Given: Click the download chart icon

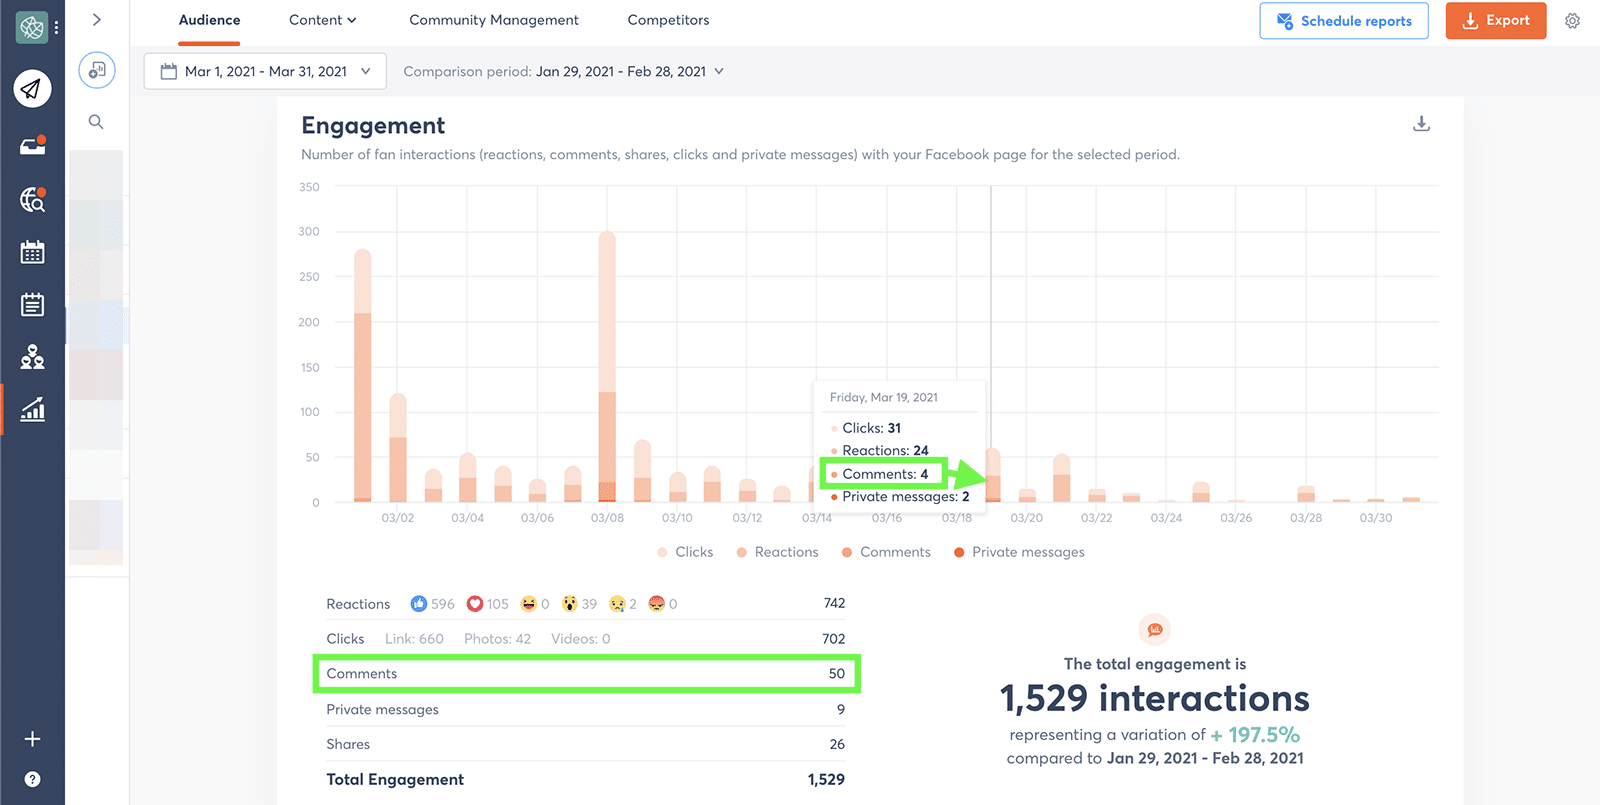Looking at the screenshot, I should (x=1421, y=124).
